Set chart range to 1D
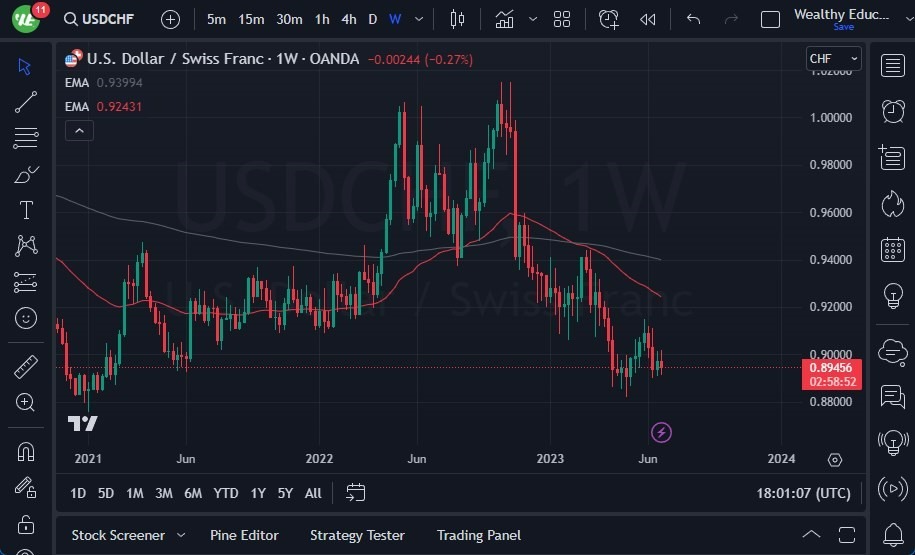915x555 pixels. [78, 493]
